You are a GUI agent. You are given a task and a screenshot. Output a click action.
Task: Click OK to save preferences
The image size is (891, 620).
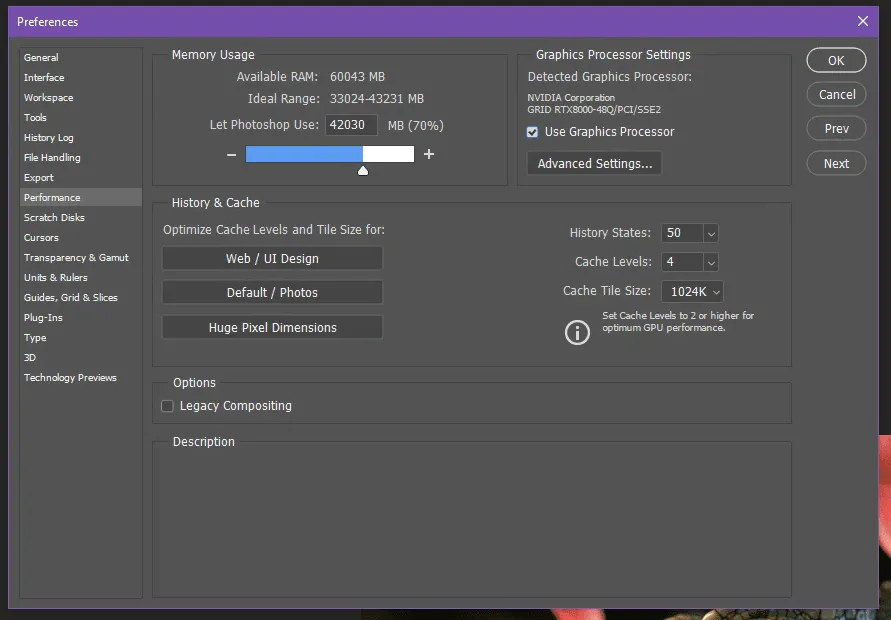[x=836, y=60]
